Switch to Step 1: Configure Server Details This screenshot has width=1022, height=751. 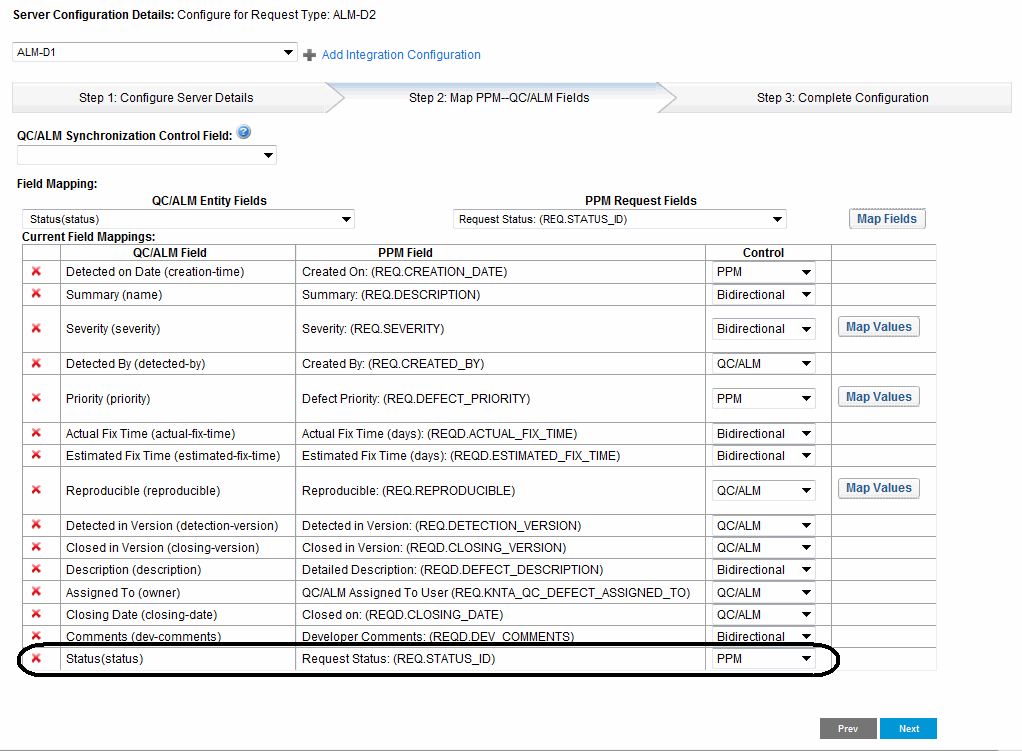[166, 98]
